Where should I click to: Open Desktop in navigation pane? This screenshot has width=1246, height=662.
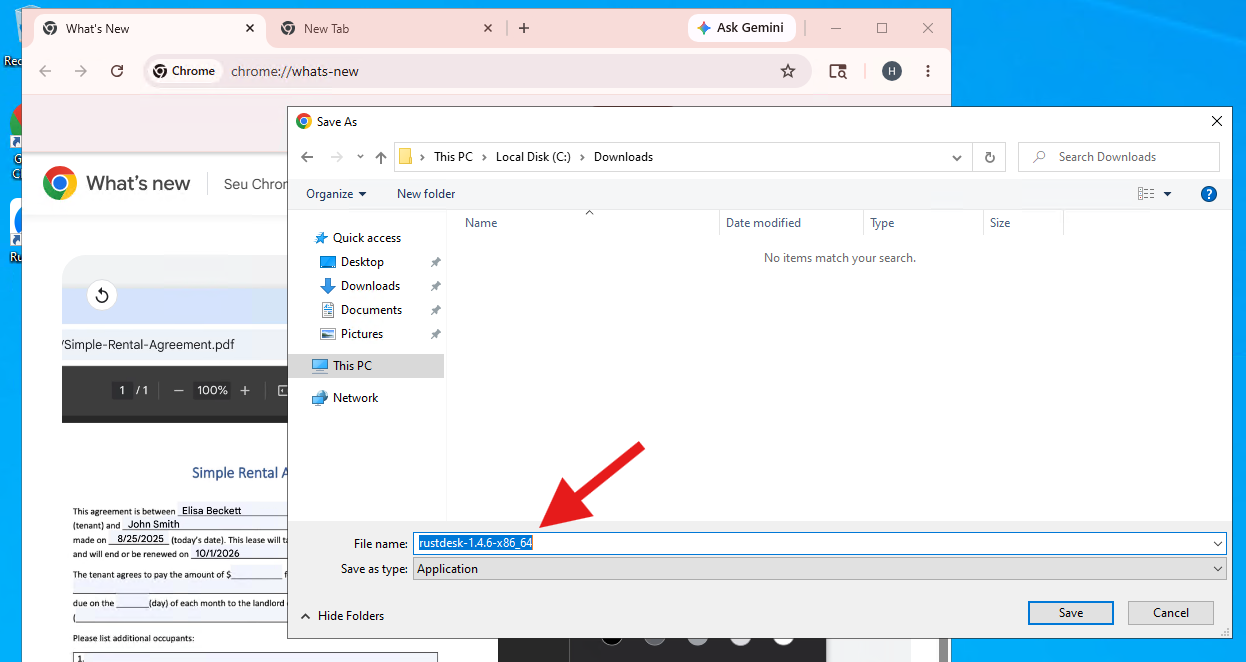pos(362,262)
